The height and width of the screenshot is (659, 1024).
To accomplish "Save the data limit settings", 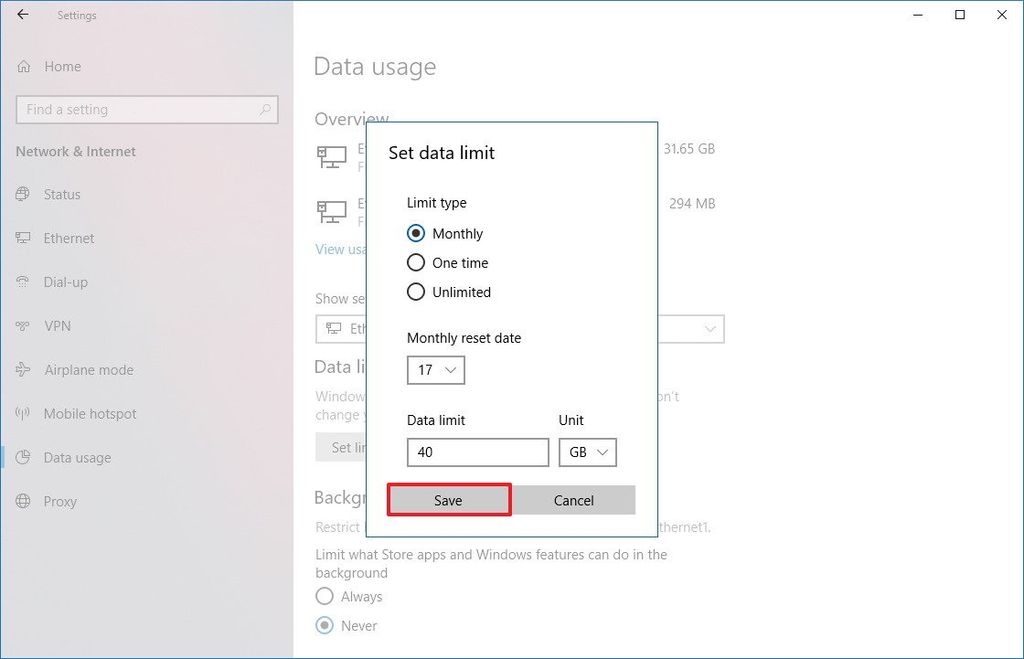I will (449, 500).
